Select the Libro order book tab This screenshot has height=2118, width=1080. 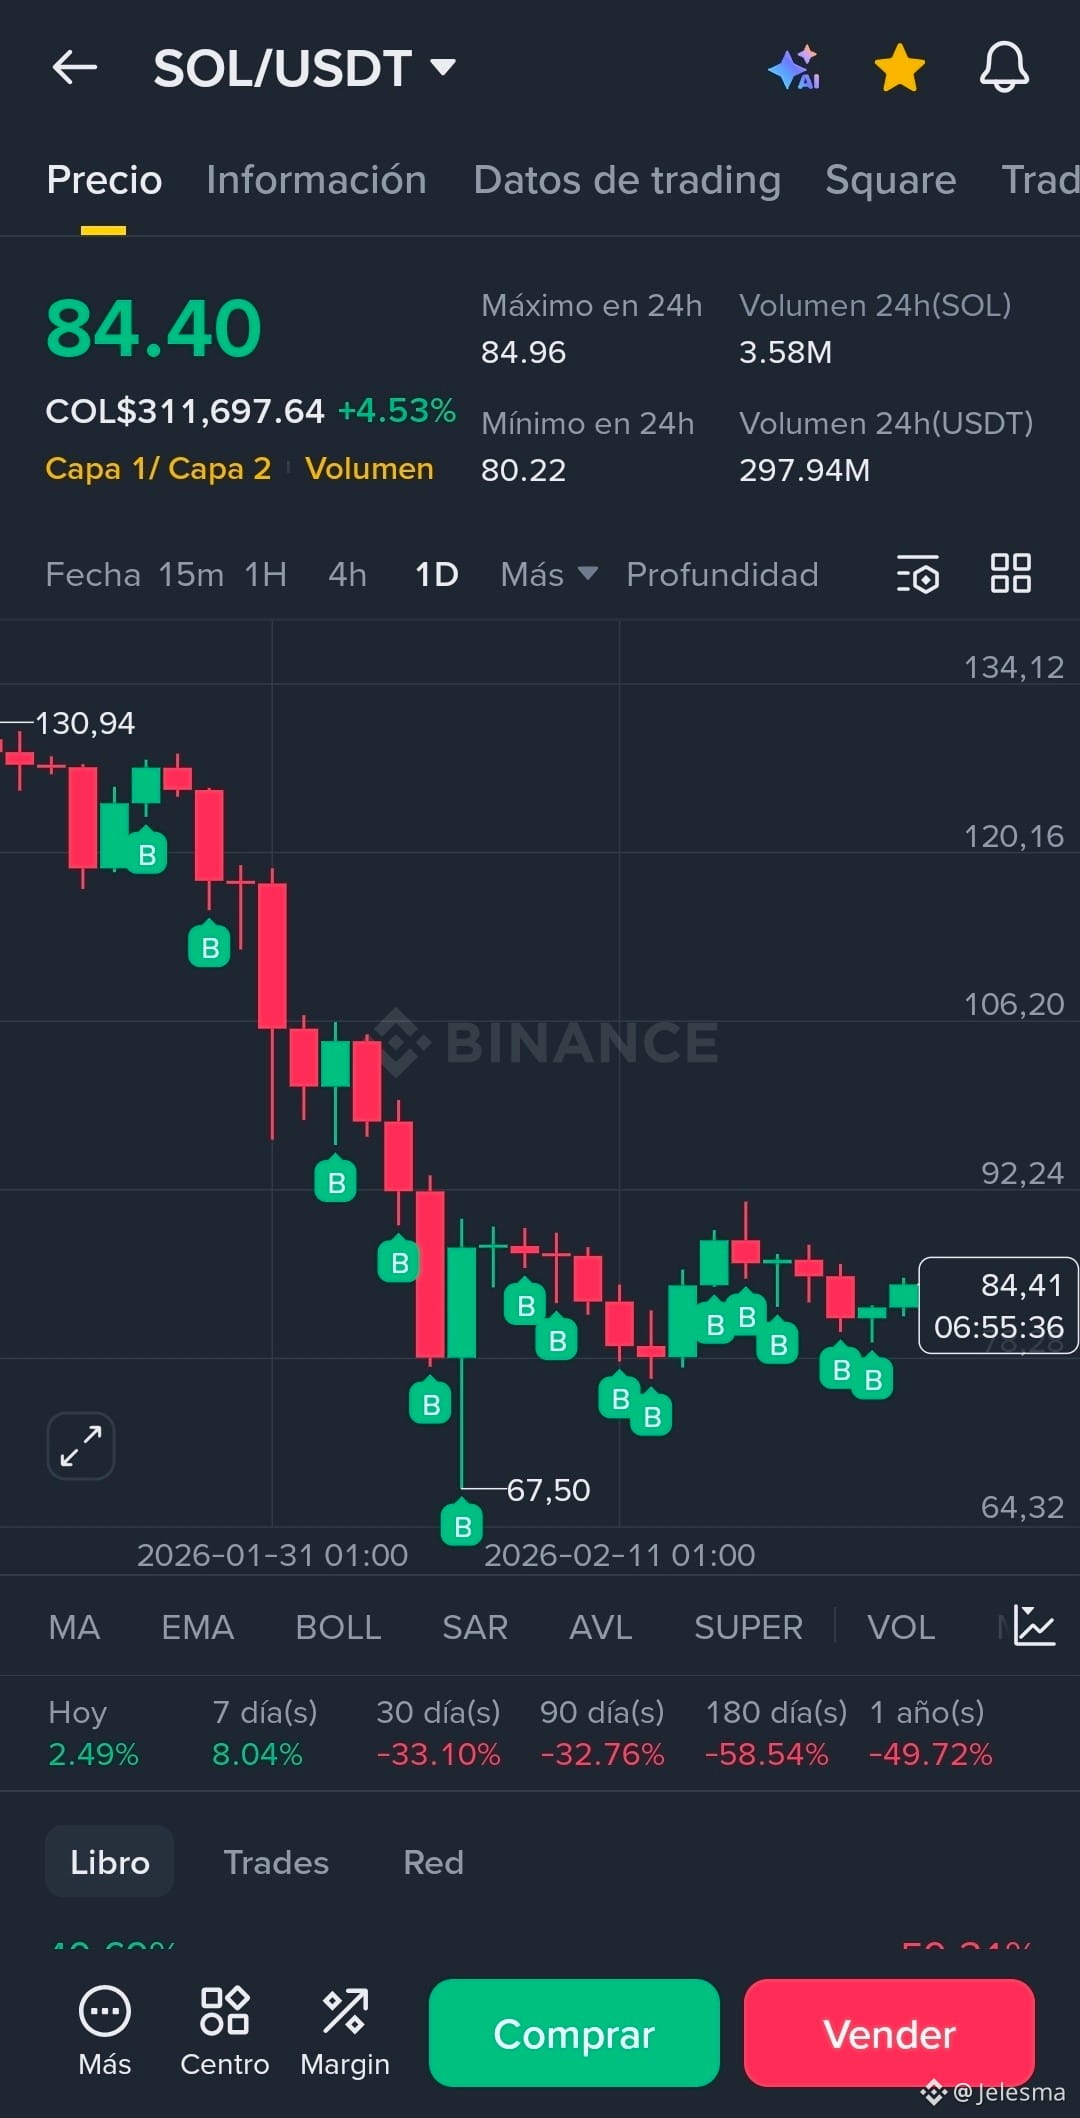(x=110, y=1862)
